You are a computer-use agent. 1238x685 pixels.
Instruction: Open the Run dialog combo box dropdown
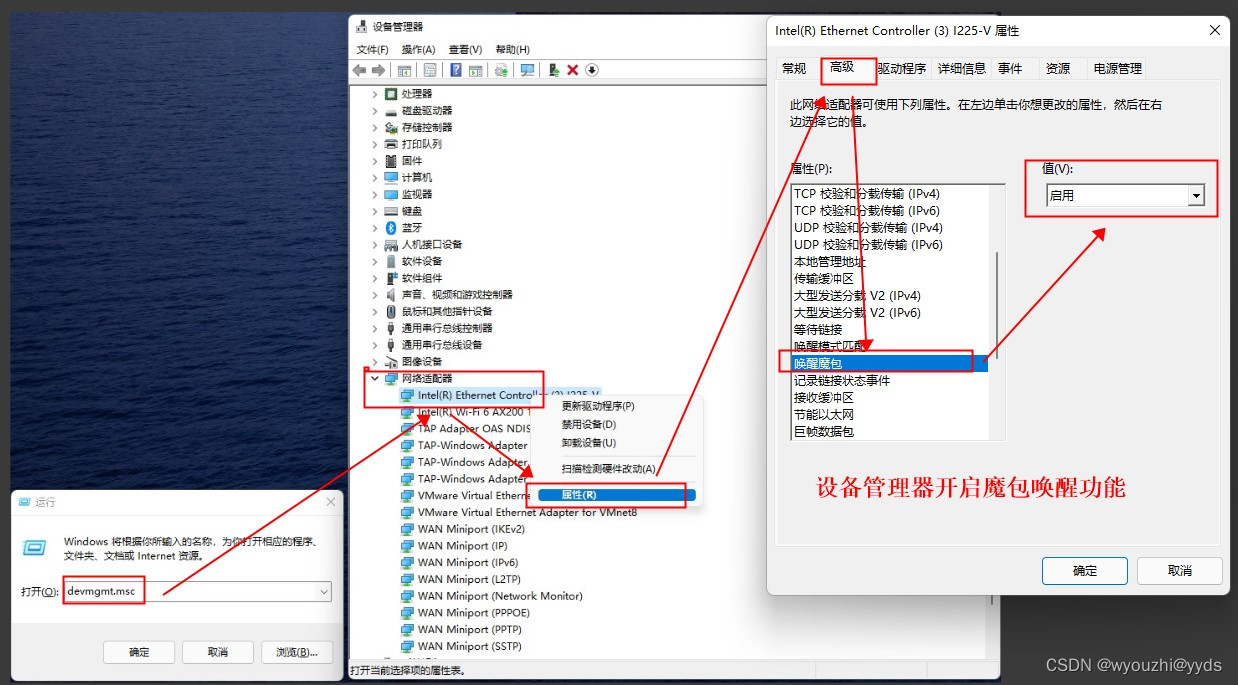(323, 590)
